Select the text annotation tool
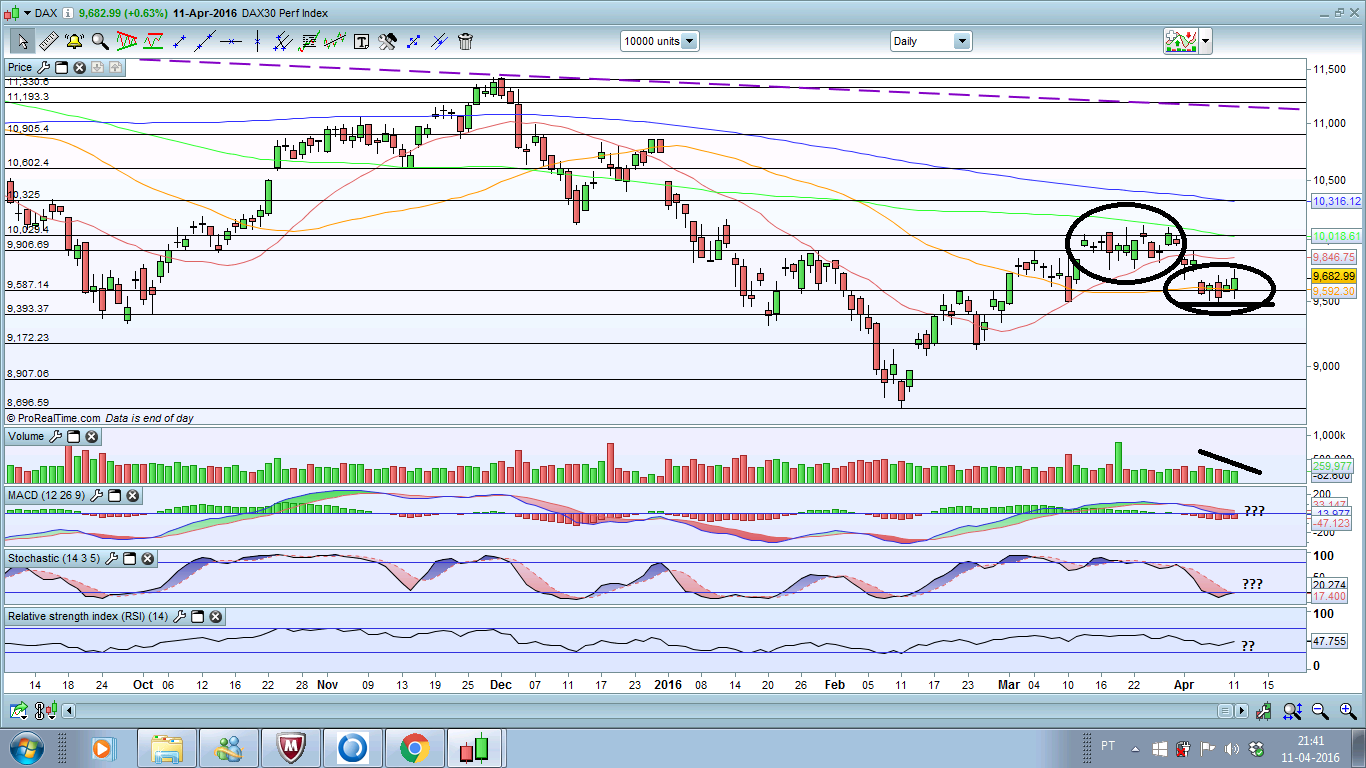This screenshot has height=768, width=1366. tap(361, 41)
